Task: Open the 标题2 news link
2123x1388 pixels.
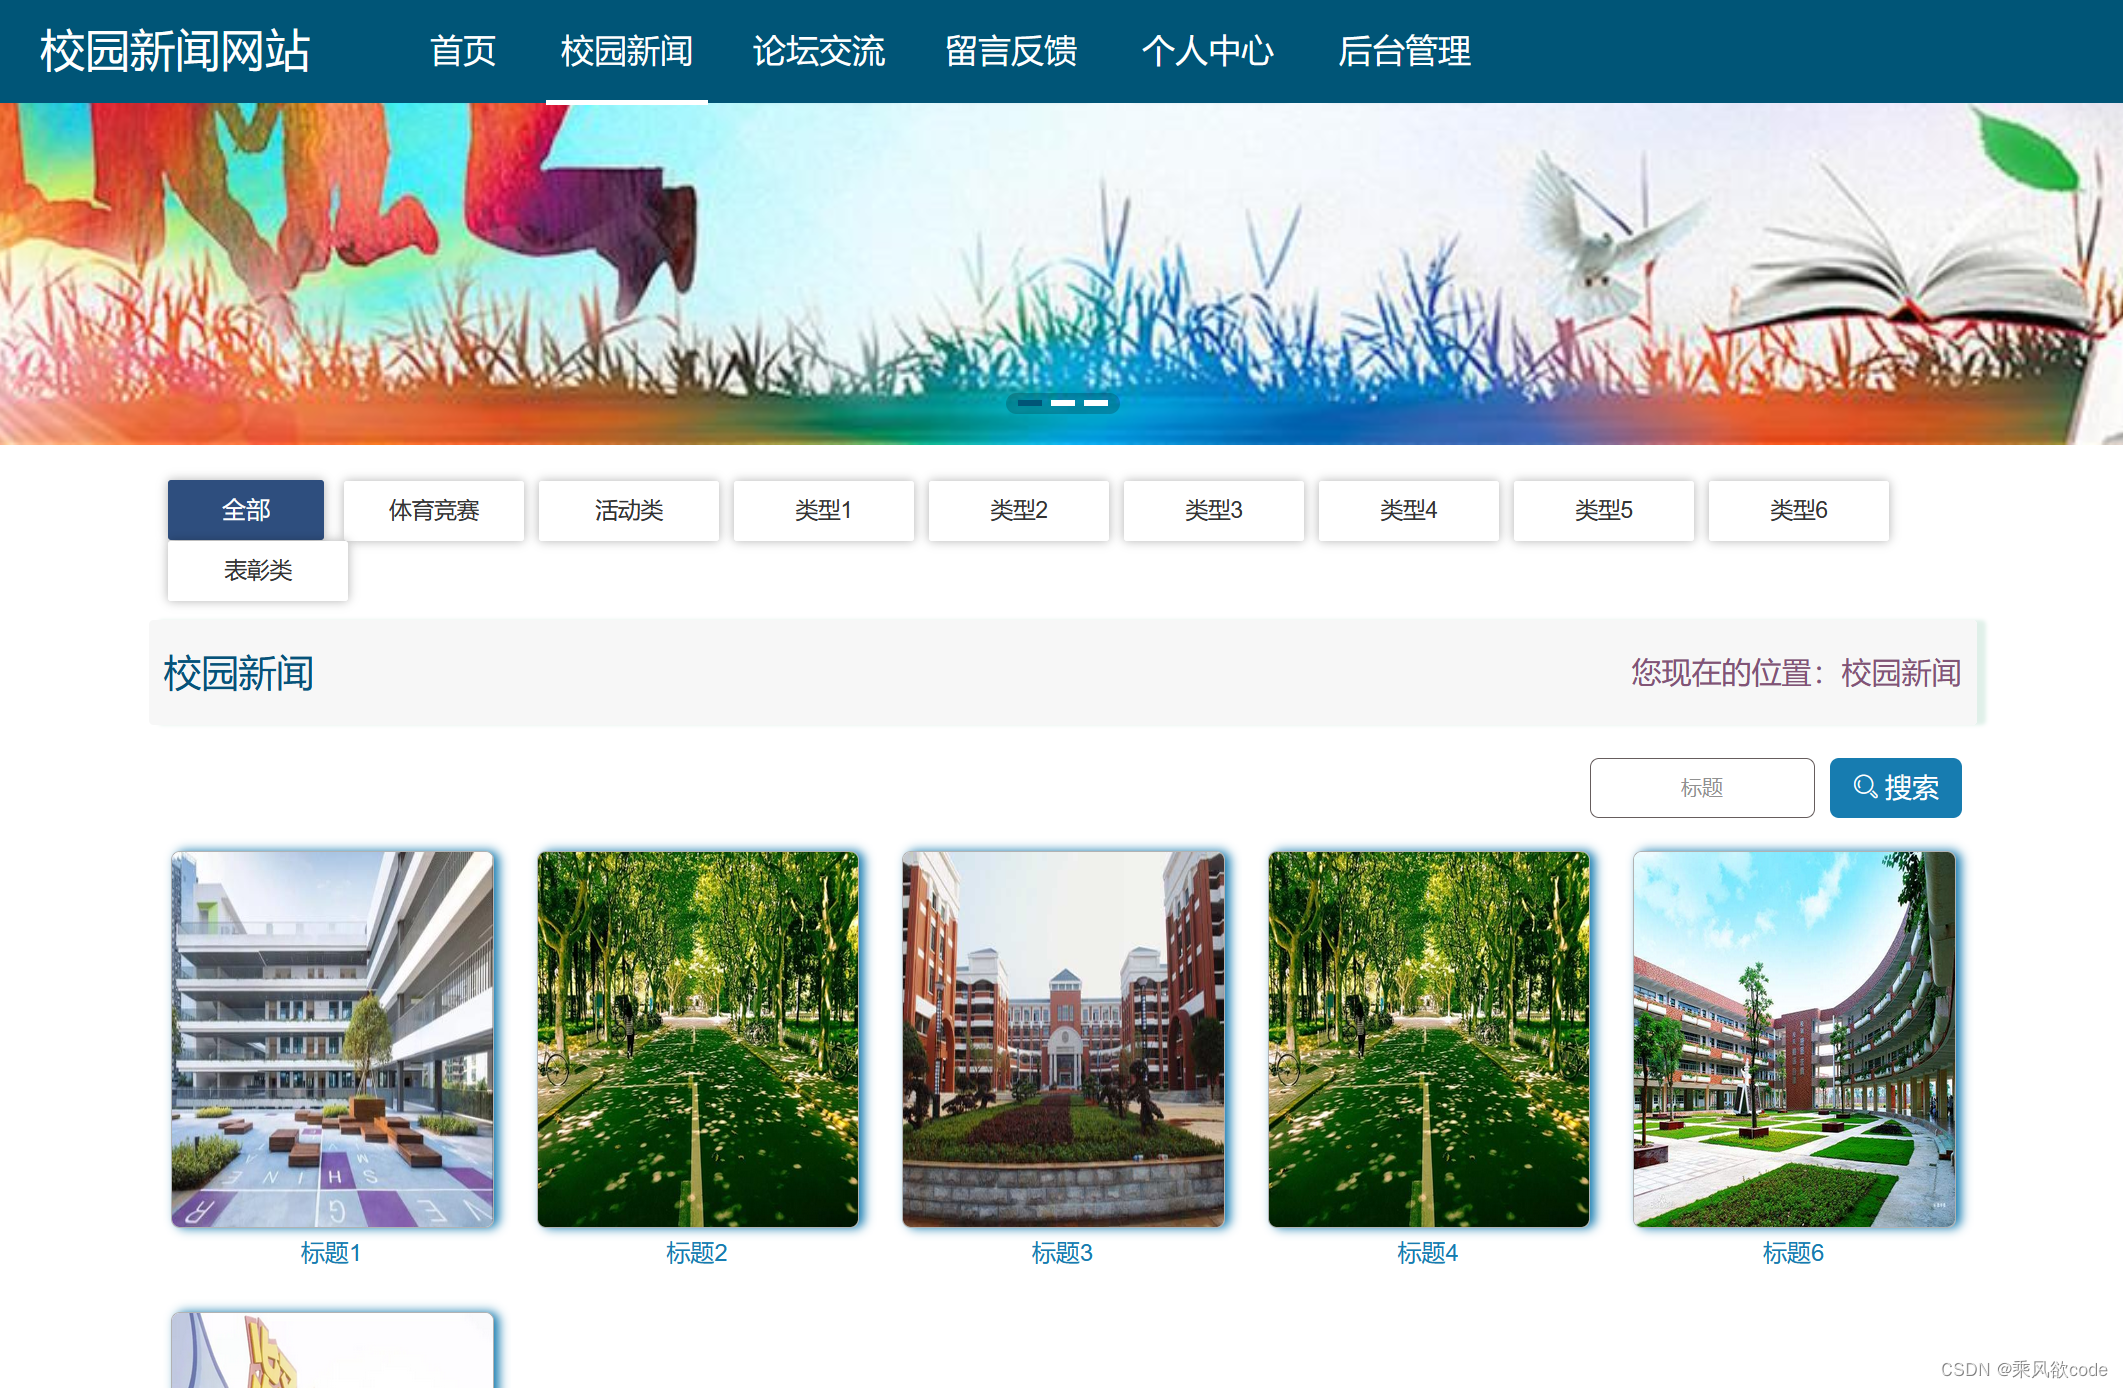Action: (x=698, y=1253)
